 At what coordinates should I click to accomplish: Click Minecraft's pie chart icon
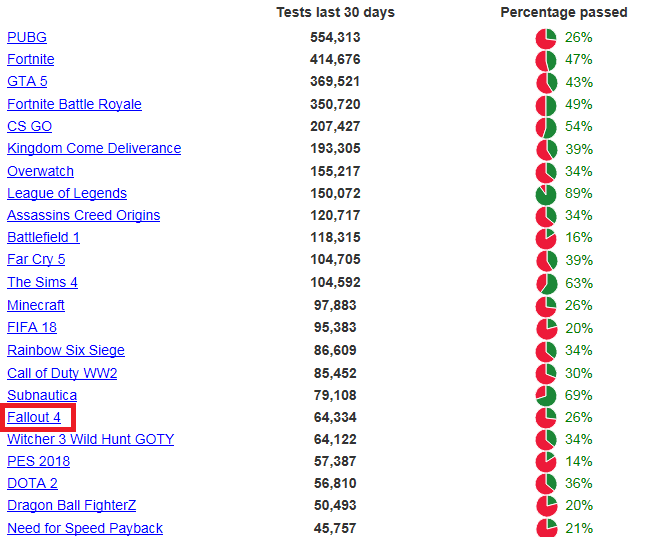546,306
